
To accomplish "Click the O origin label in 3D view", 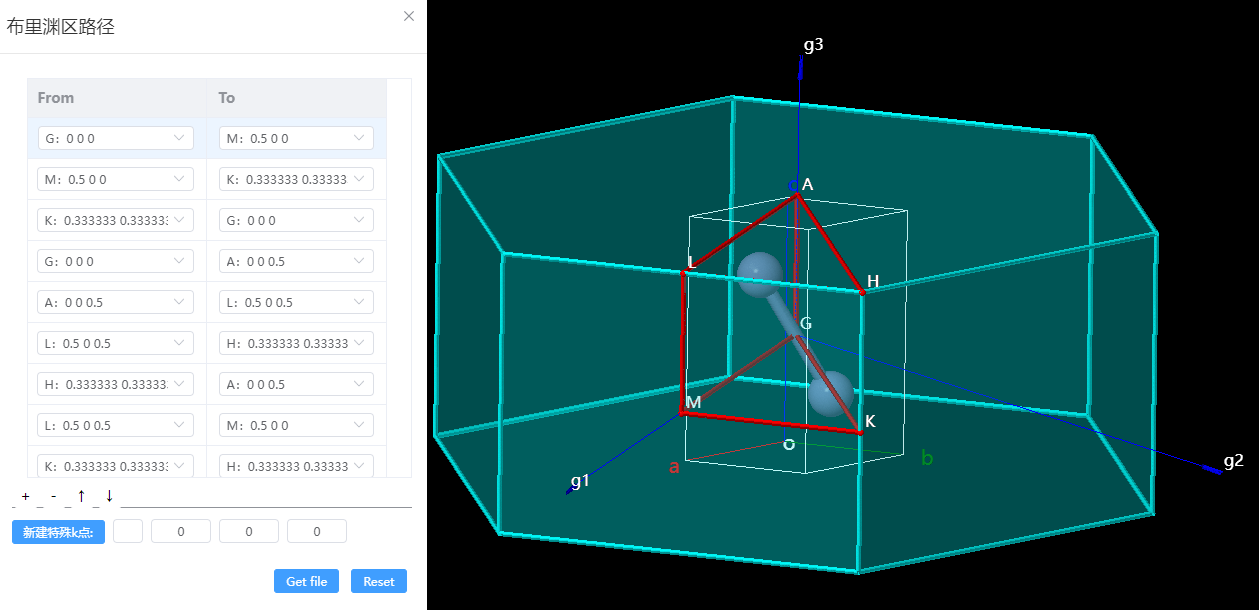I will (x=789, y=444).
